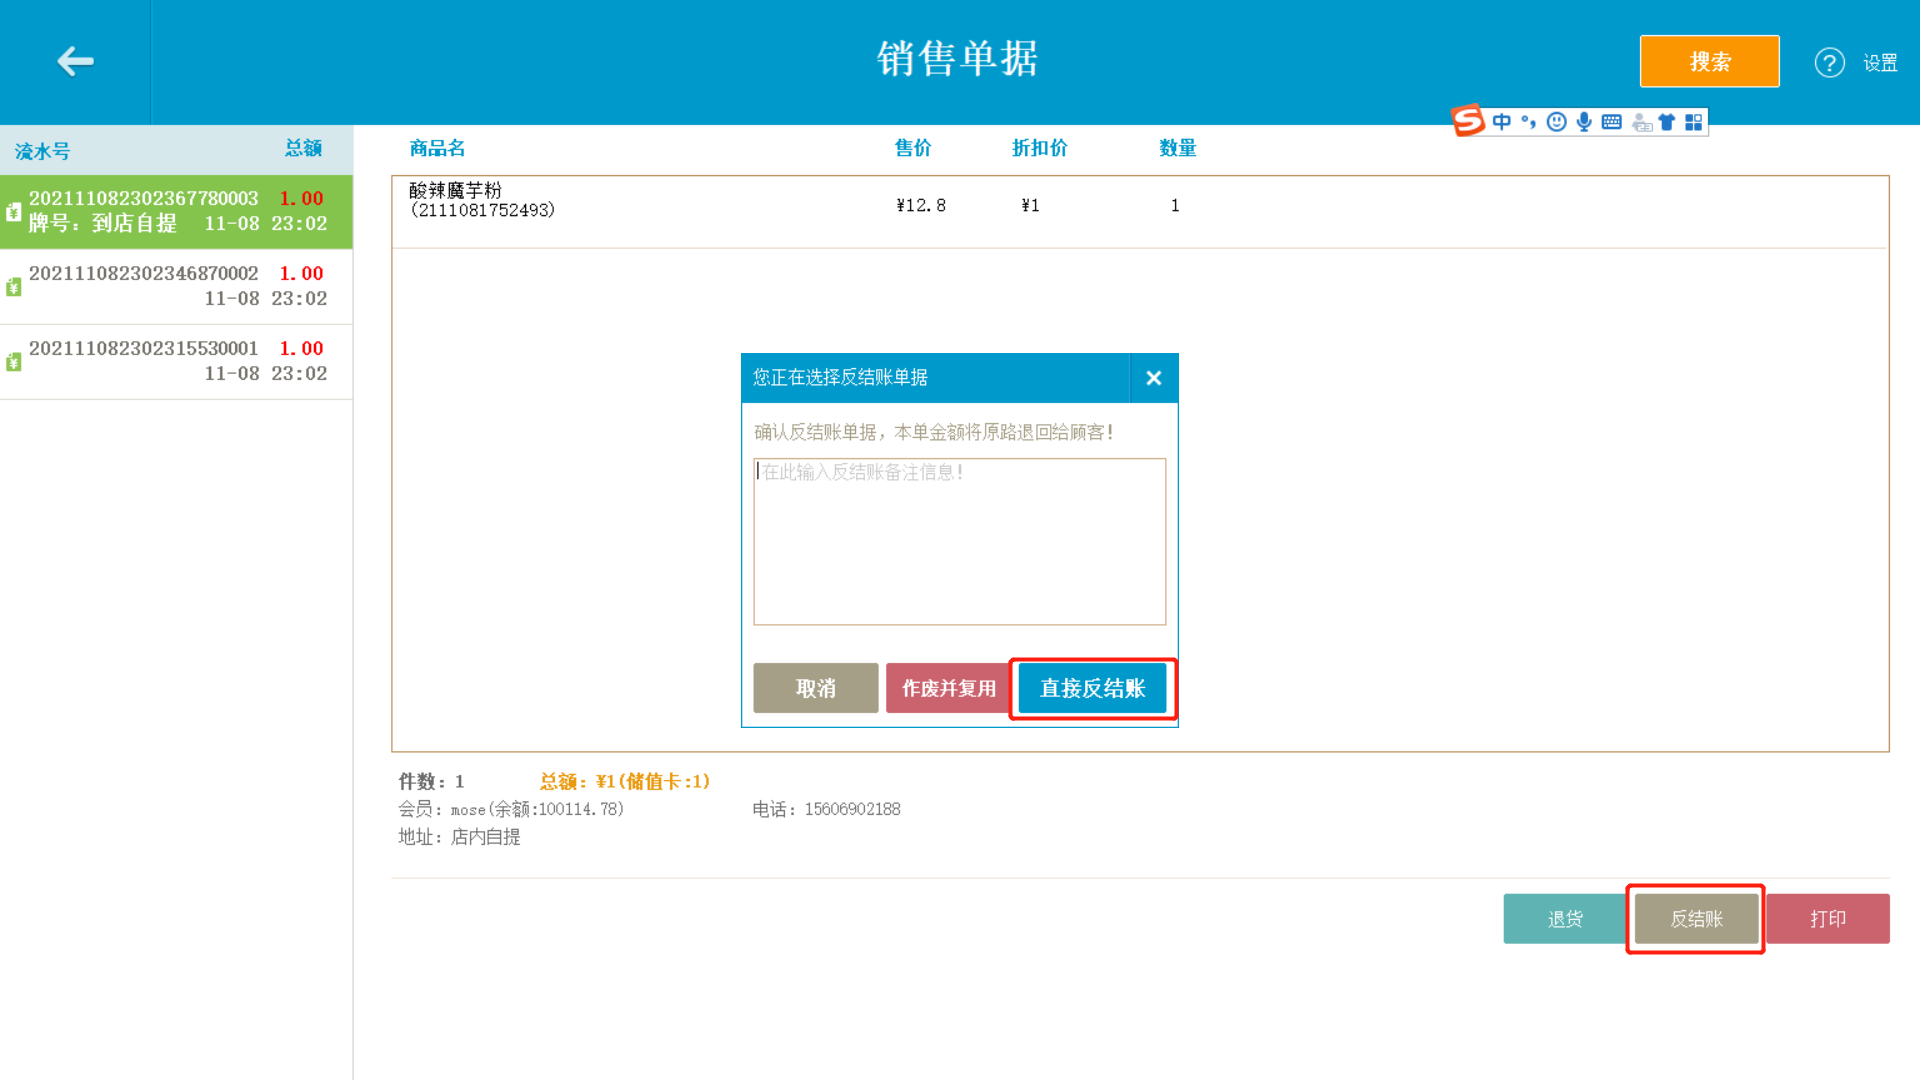Screen dimensions: 1920x1080
Task: Click the 折扣价 column header
Action: (1039, 148)
